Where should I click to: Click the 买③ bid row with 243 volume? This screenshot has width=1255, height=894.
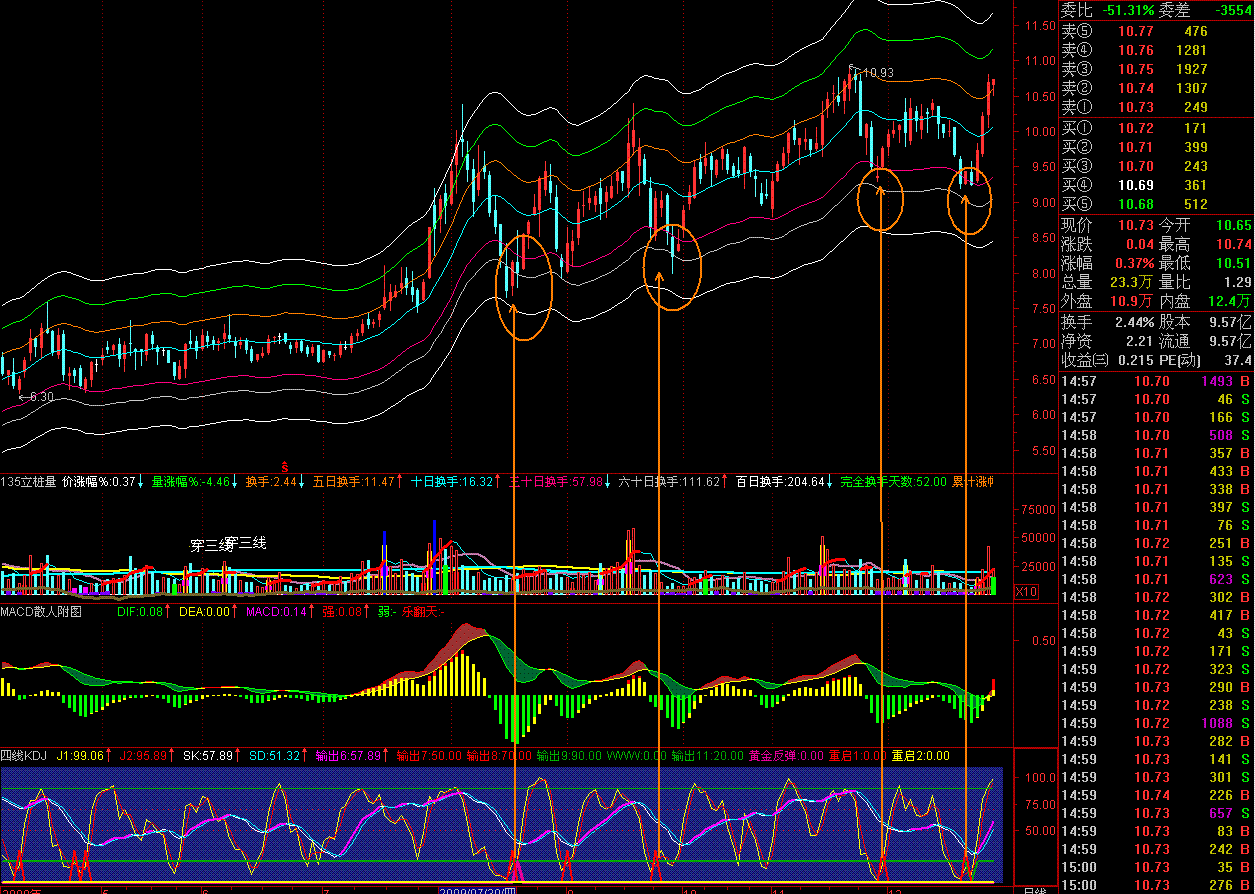point(1156,166)
